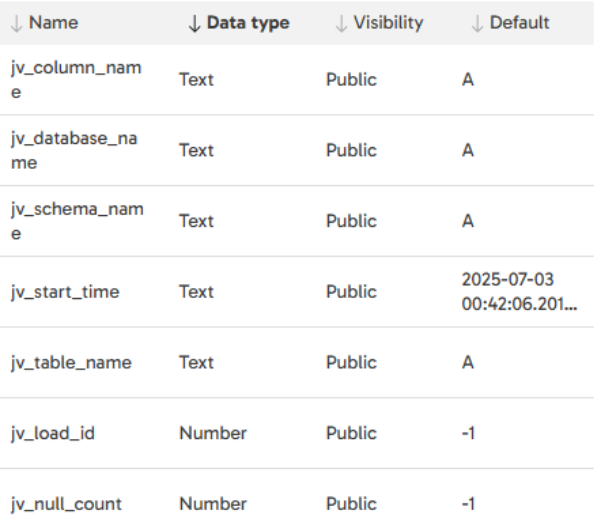Sort by the Default column label

[519, 23]
